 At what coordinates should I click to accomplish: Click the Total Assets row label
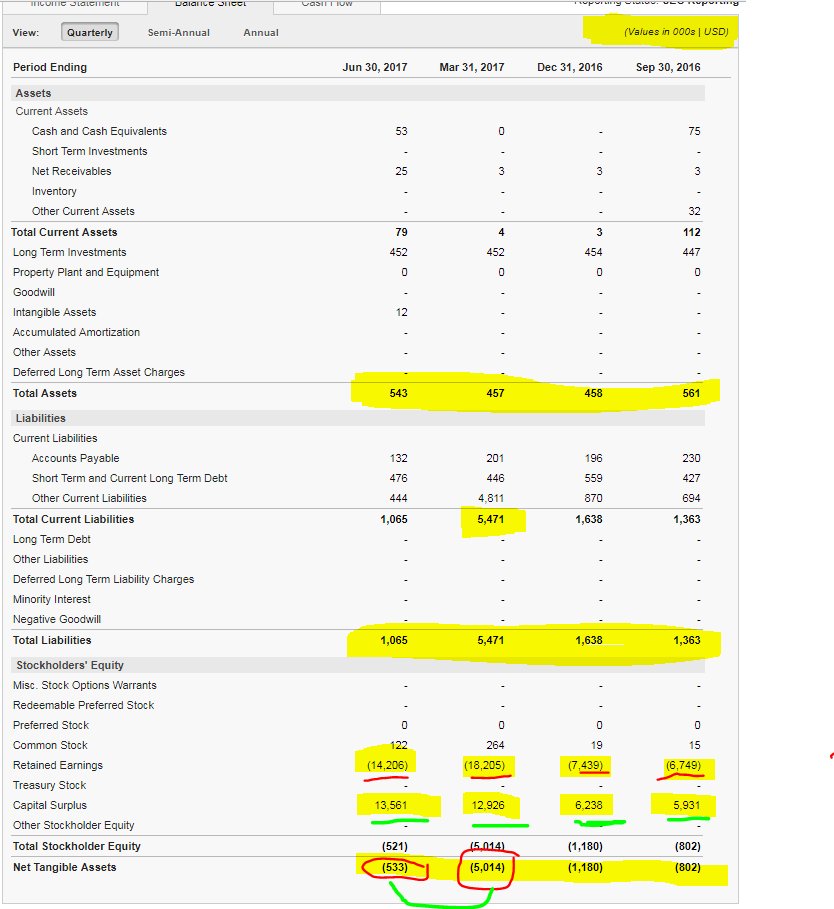[45, 393]
